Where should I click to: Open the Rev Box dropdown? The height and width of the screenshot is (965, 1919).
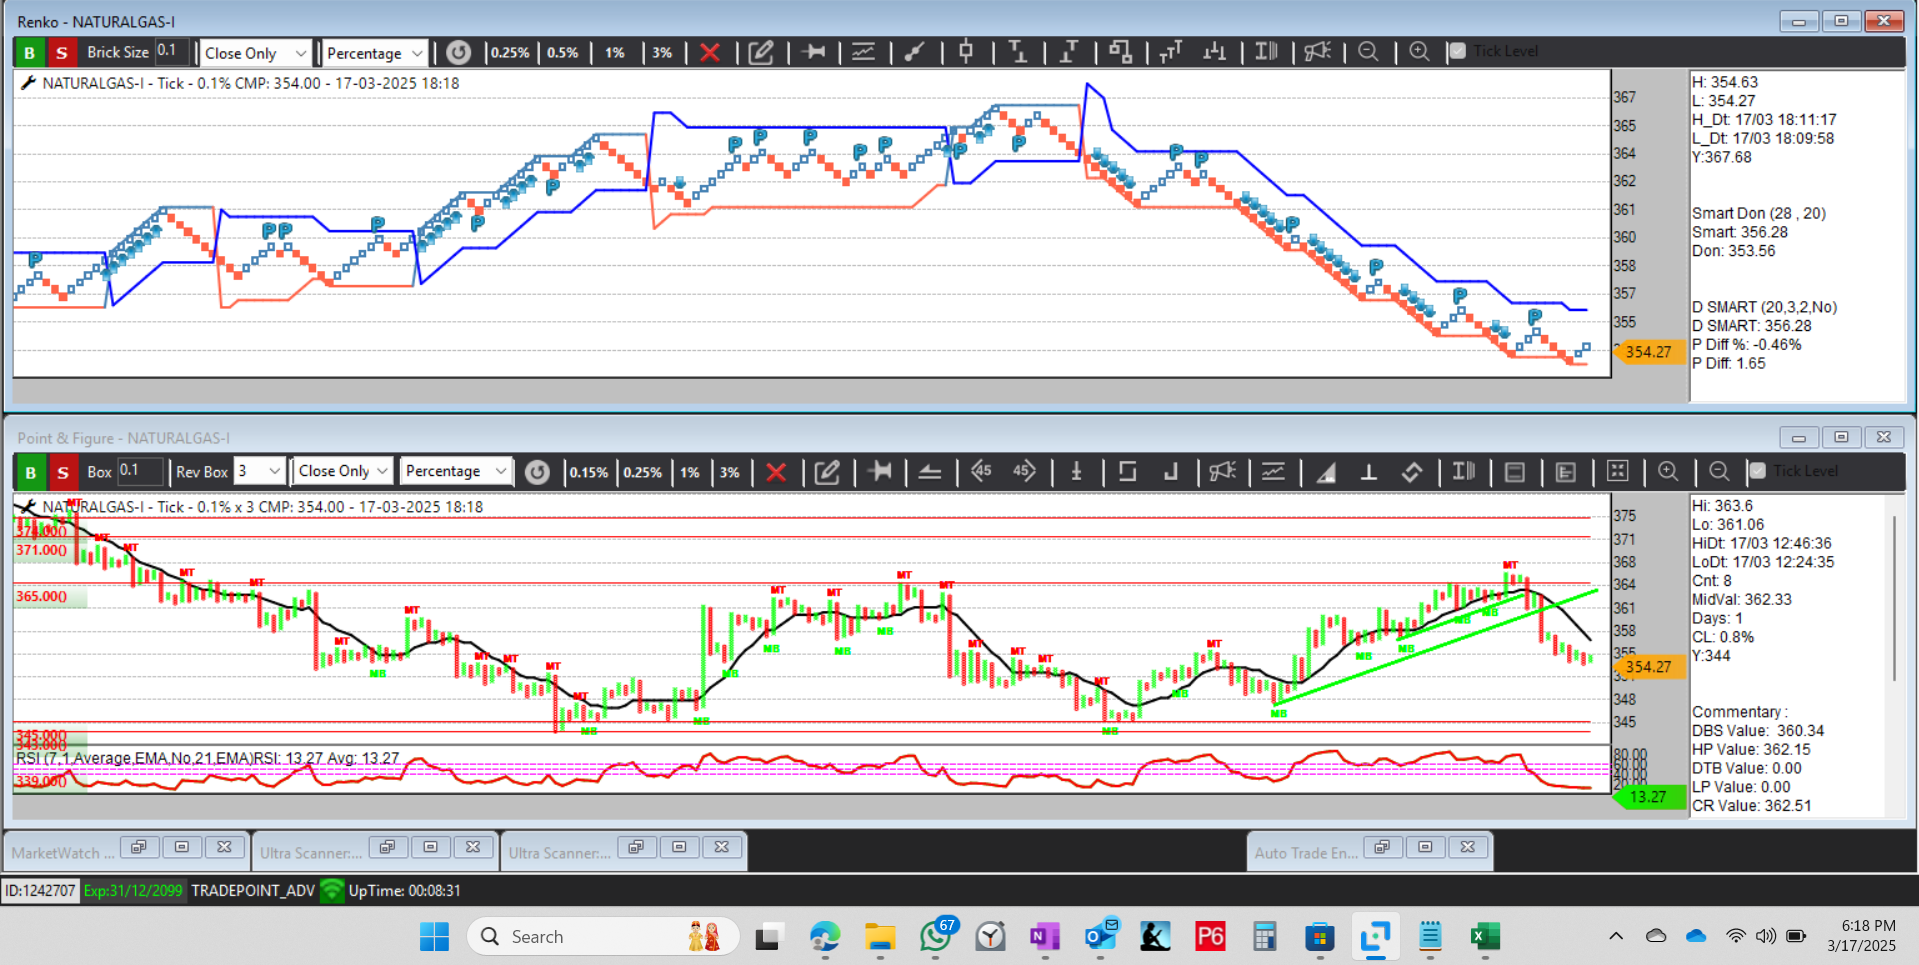259,471
